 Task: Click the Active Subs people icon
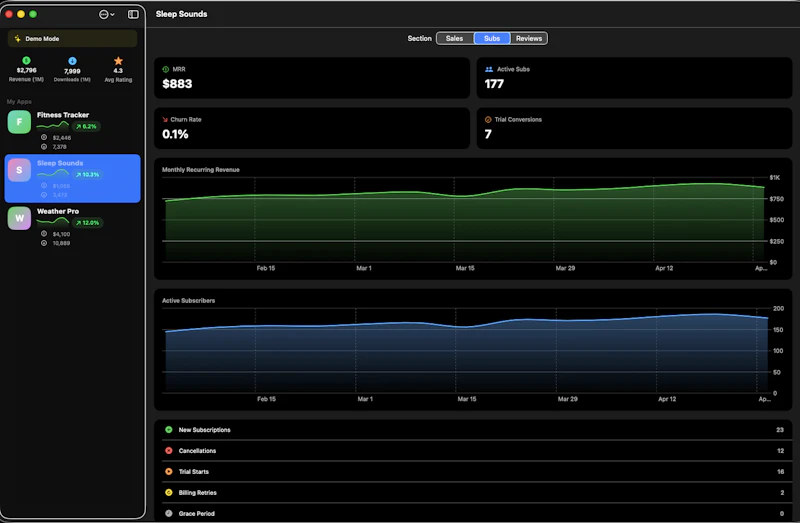pyautogui.click(x=489, y=69)
